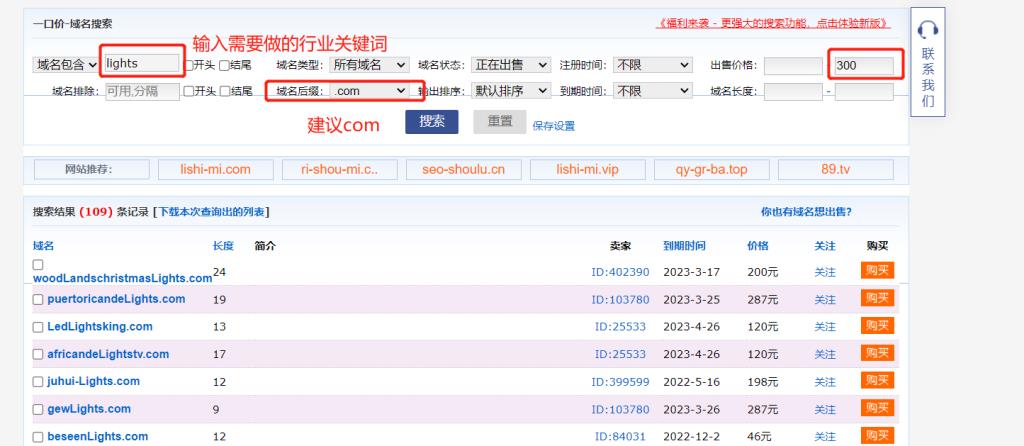Open seller ID:402390 profile
This screenshot has height=446, width=1024.
click(620, 272)
